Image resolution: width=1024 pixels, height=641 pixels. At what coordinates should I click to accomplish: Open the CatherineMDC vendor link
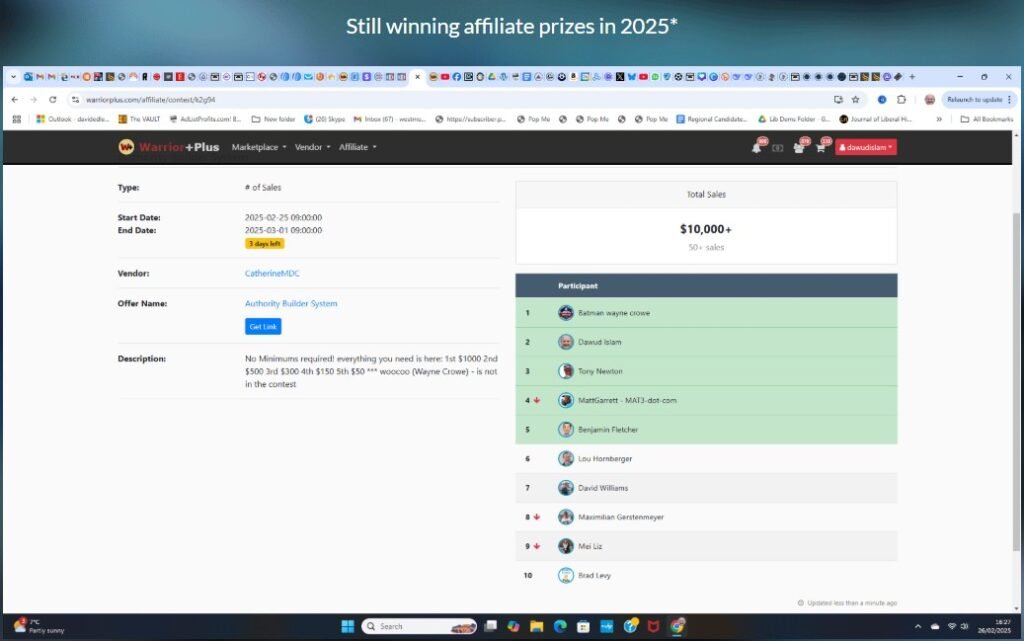click(x=272, y=273)
